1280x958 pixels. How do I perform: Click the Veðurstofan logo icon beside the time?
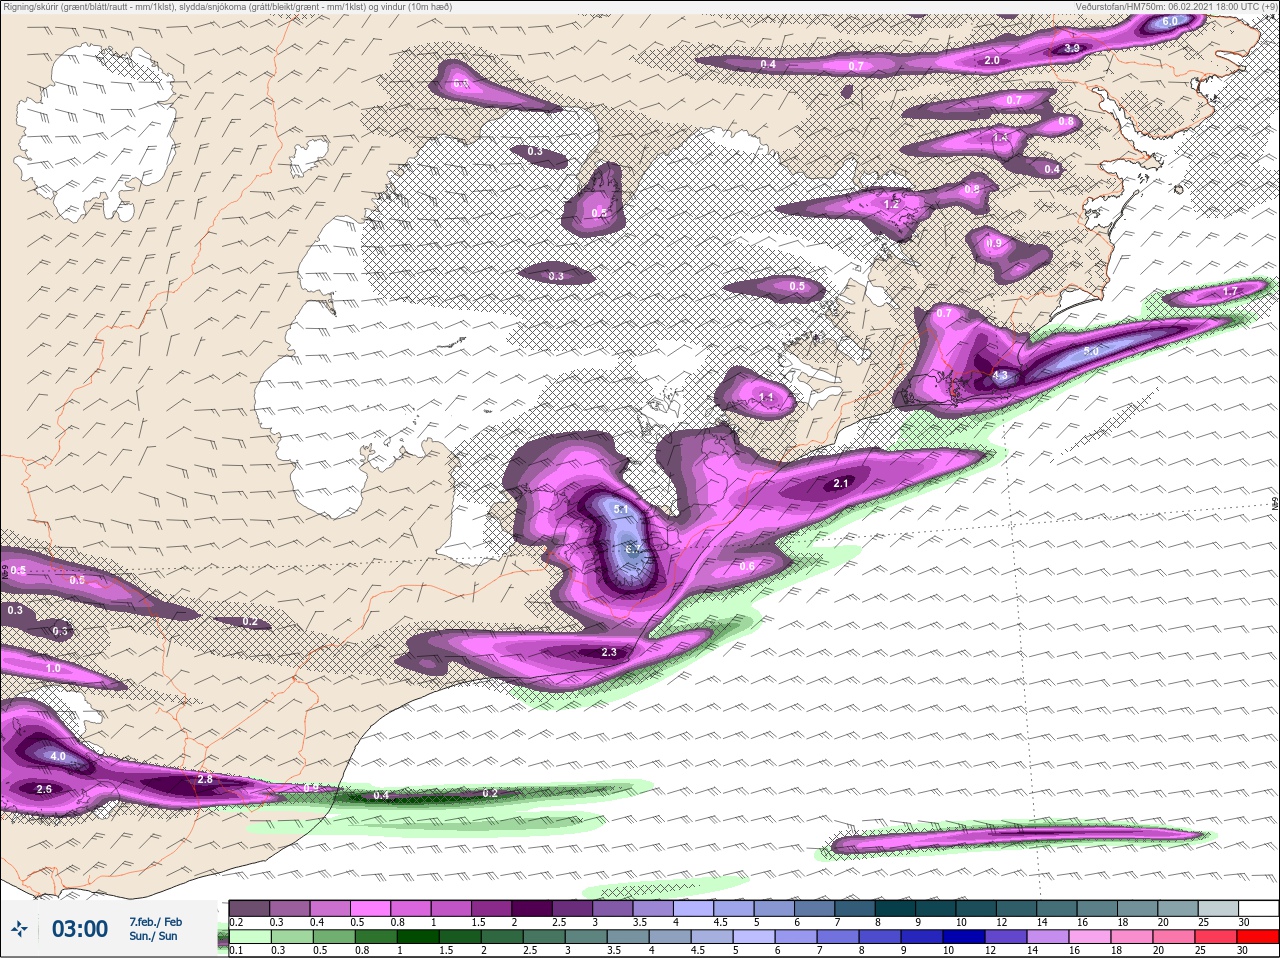pyautogui.click(x=19, y=930)
